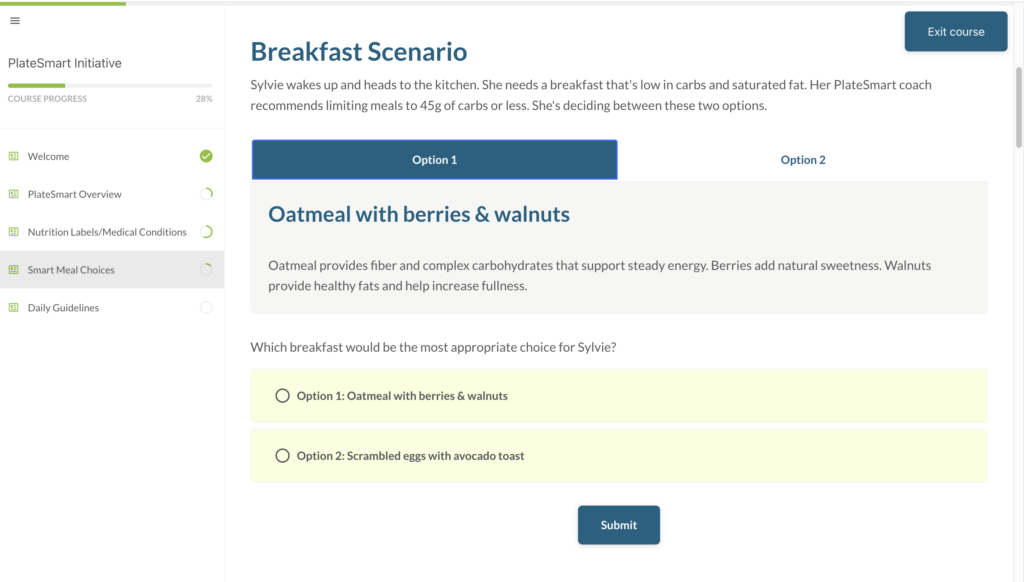Image resolution: width=1024 pixels, height=582 pixels.
Task: Click the lesson icon beside Nutrition Labels/Medical Conditions
Action: click(x=14, y=232)
